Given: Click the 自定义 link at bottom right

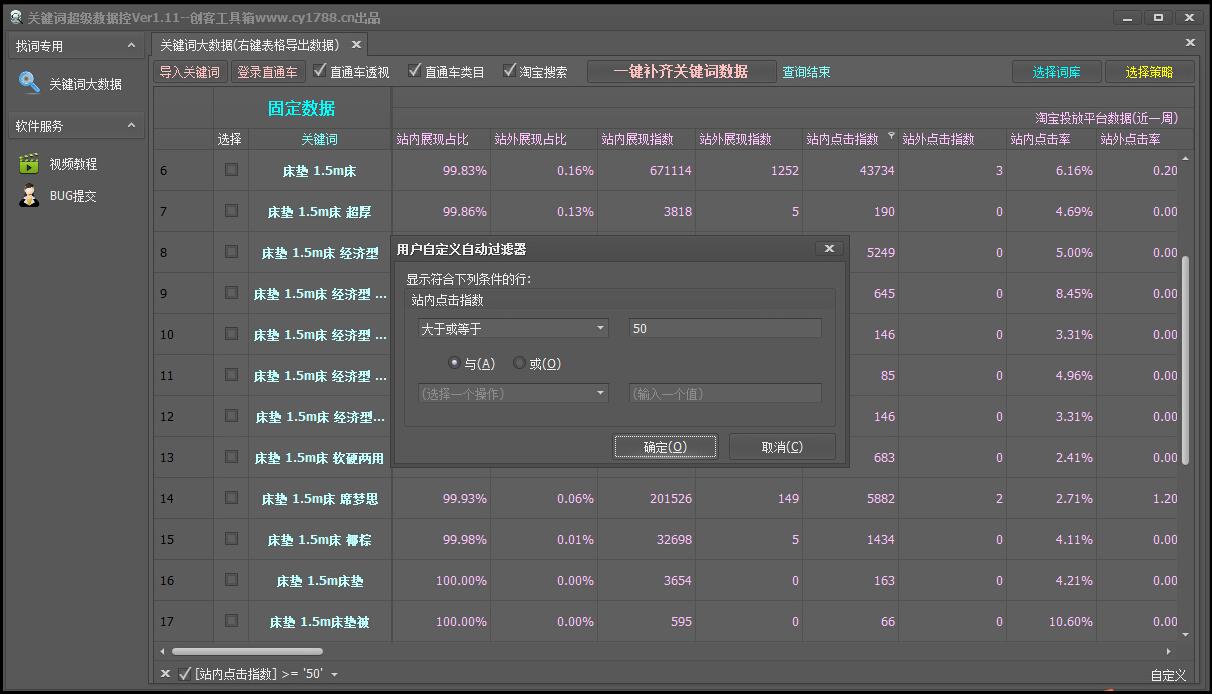Looking at the screenshot, I should [x=1168, y=676].
